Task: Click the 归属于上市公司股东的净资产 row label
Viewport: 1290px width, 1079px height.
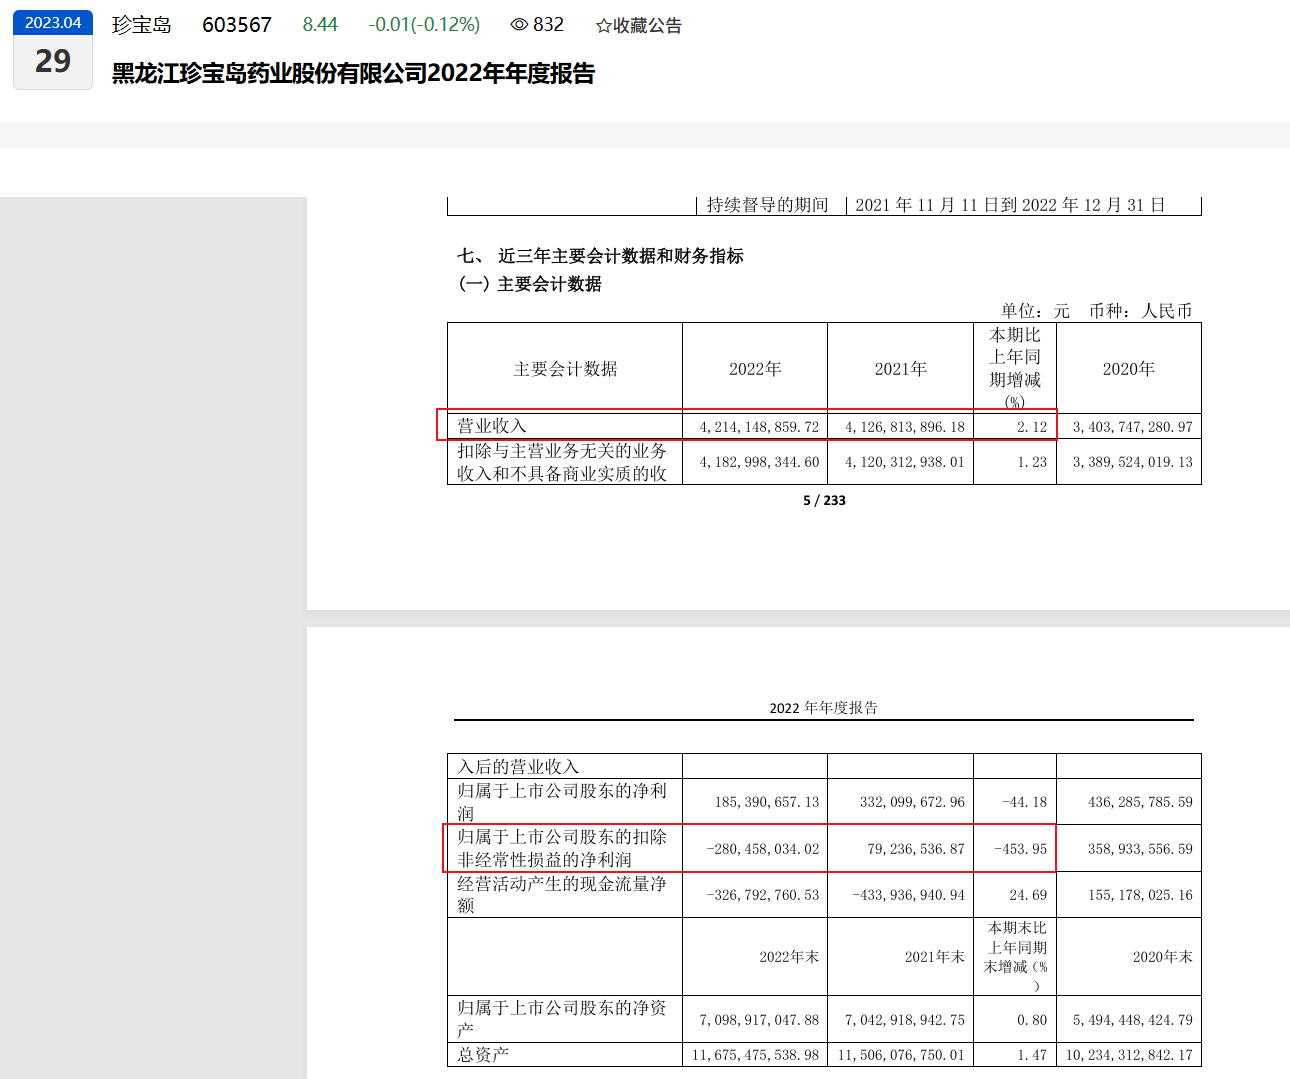Action: pyautogui.click(x=562, y=1018)
